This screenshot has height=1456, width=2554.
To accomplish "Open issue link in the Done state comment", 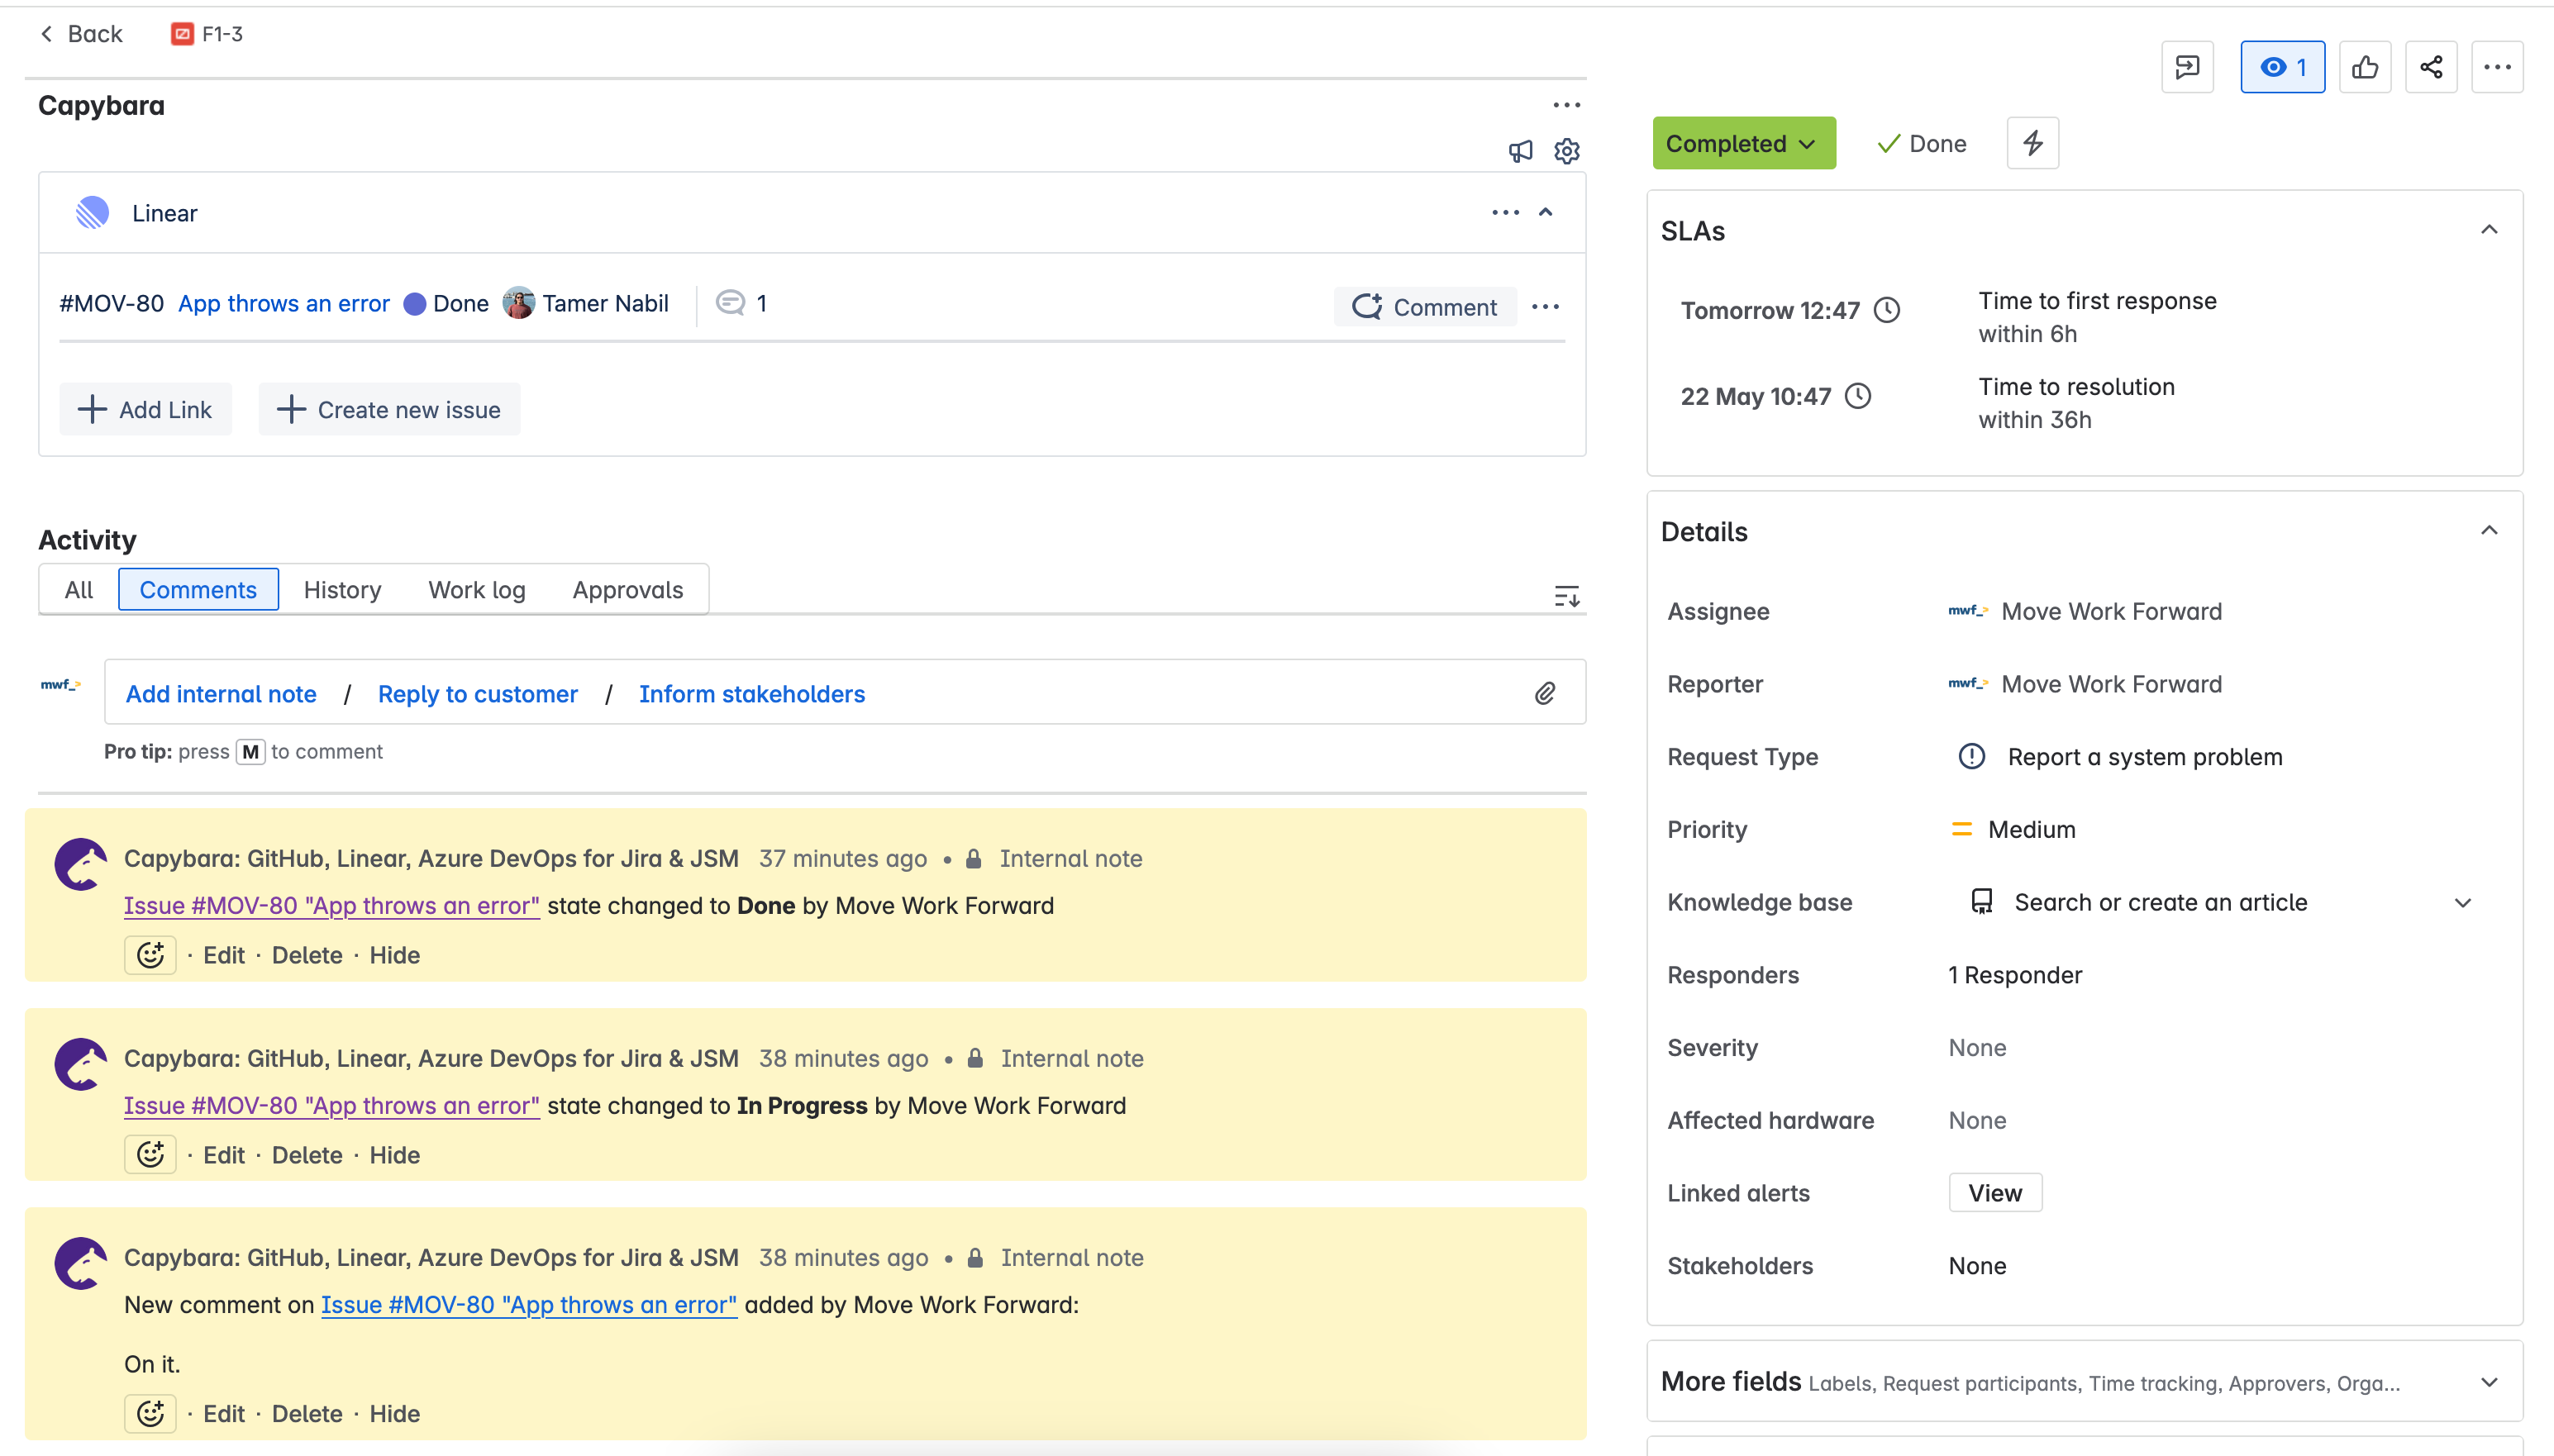I will [331, 906].
